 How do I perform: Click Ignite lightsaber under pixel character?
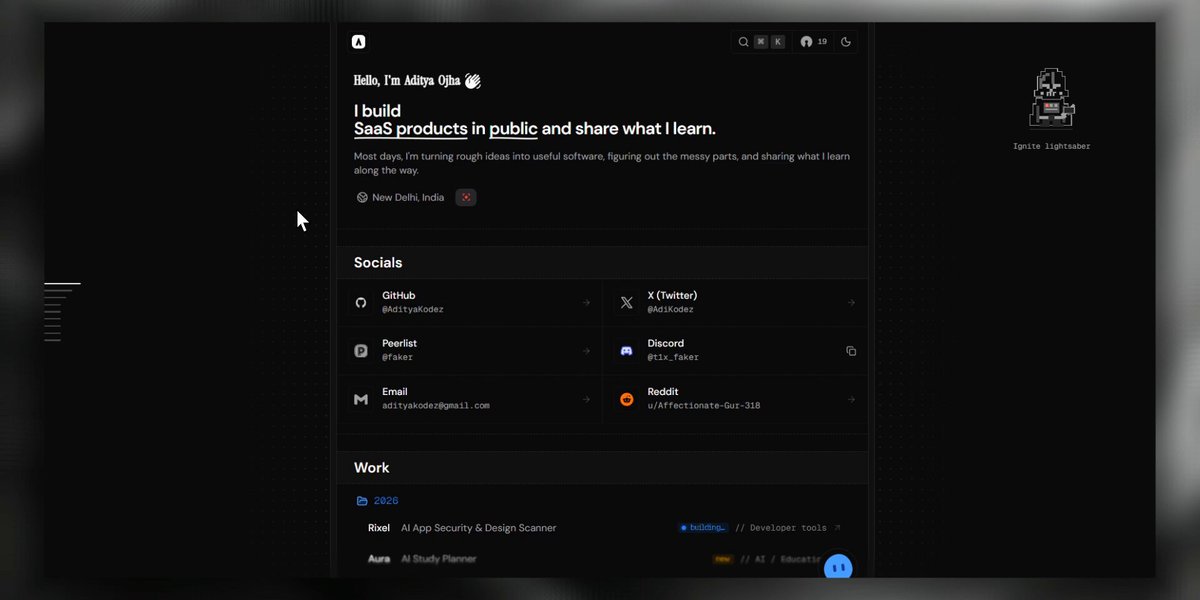coord(1051,146)
